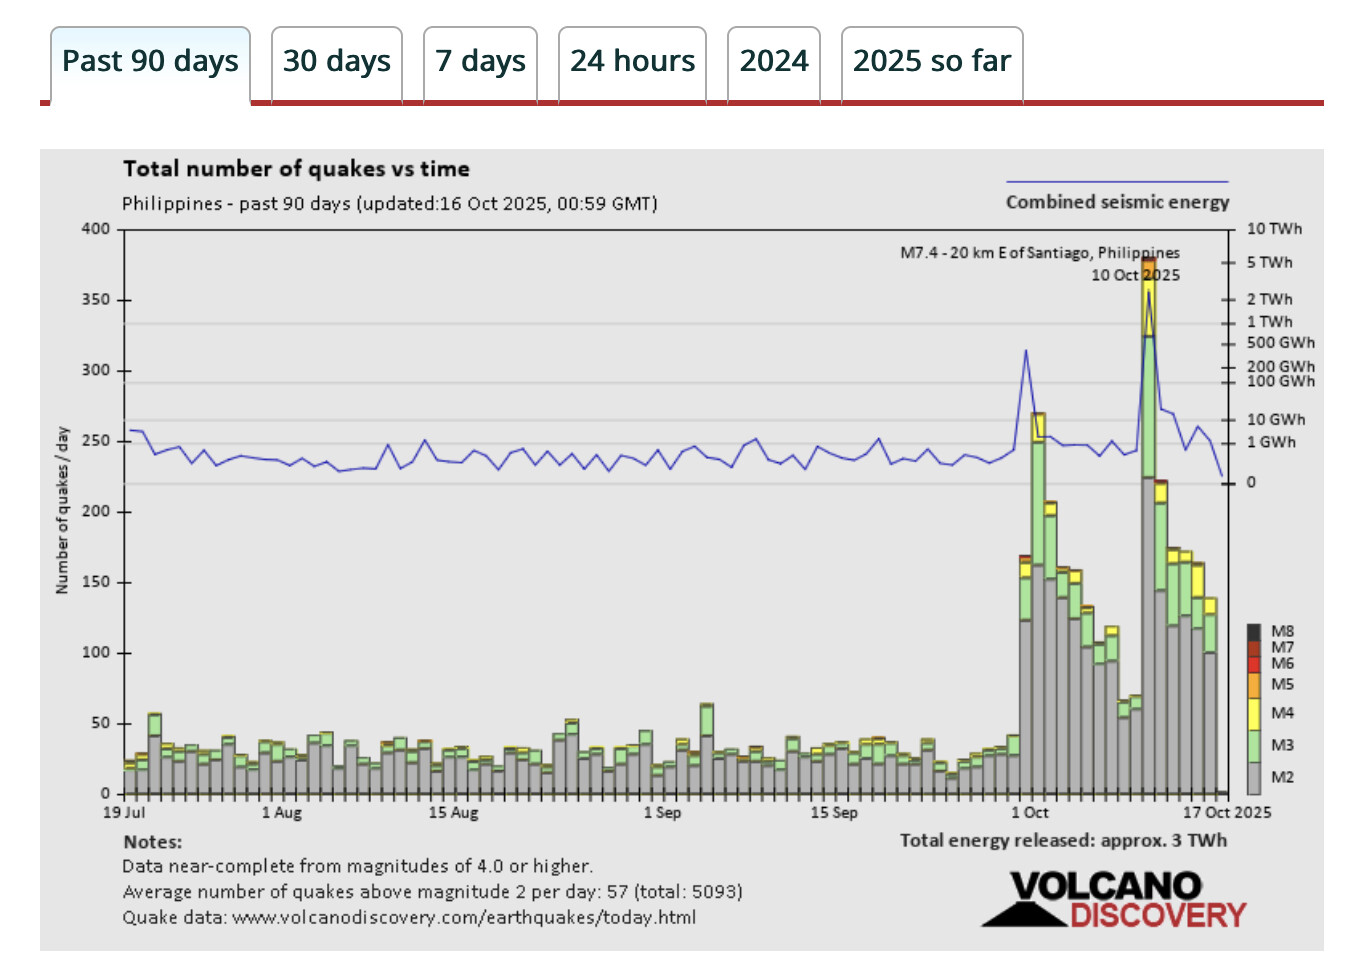Select the 7 days tab

point(480,62)
